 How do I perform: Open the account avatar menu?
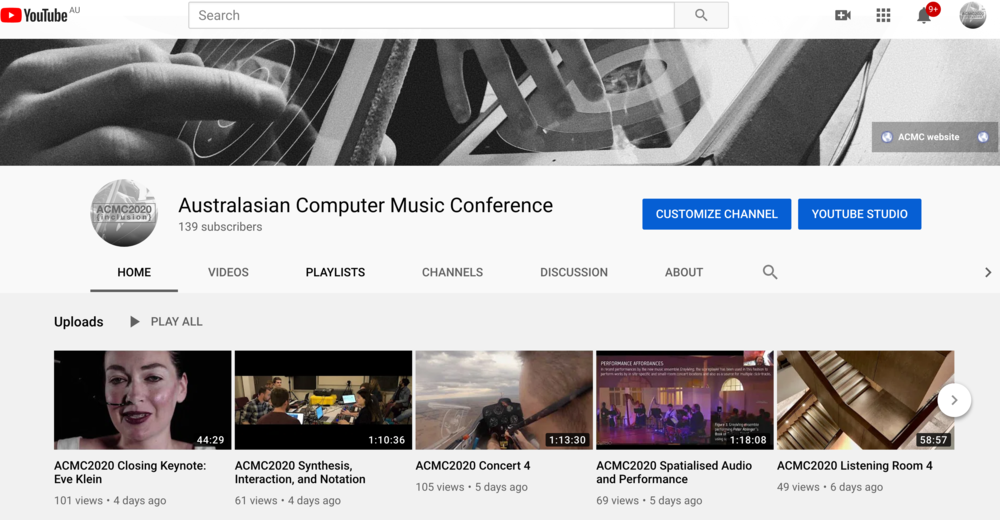tap(973, 15)
